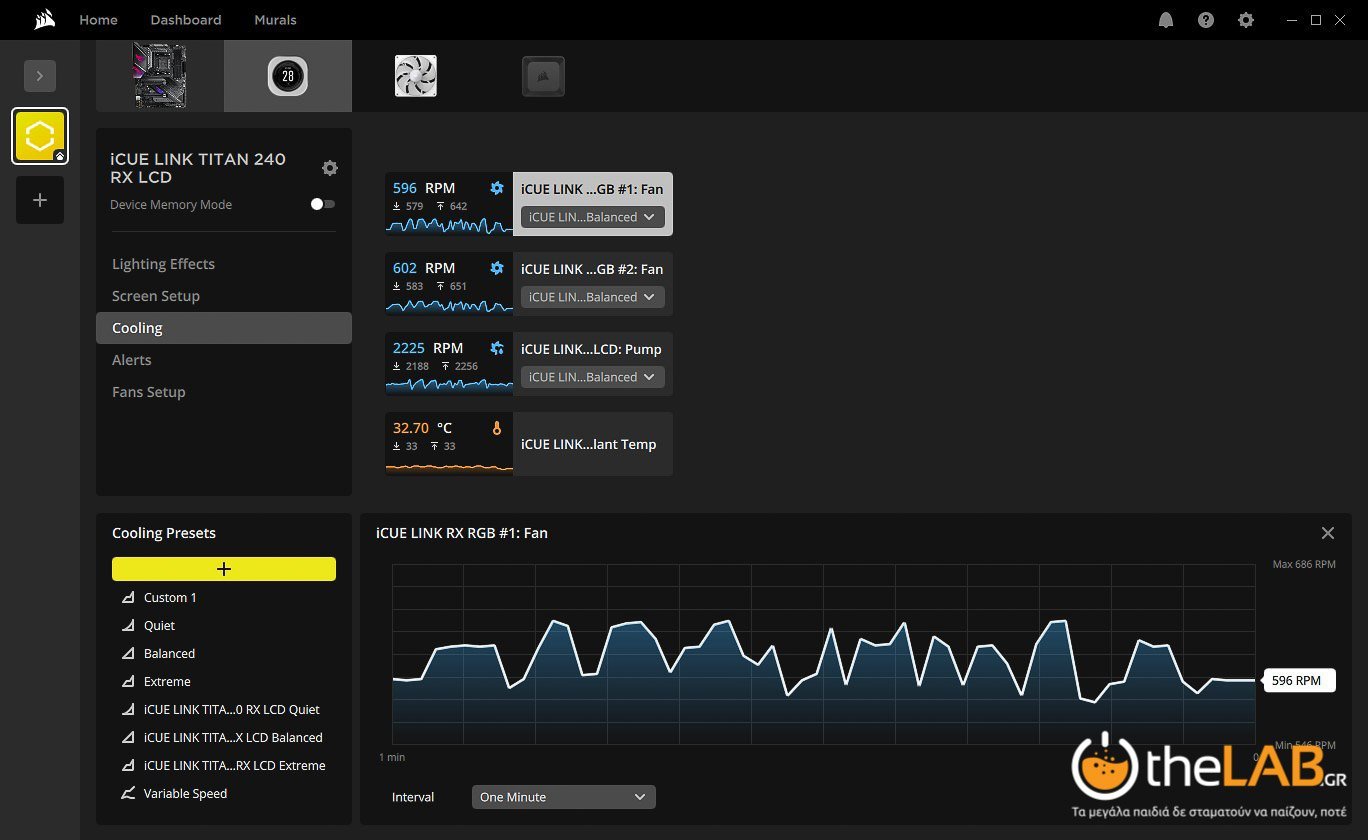This screenshot has width=1368, height=840.
Task: Click the gear icon on Fan #1 sensor
Action: pyautogui.click(x=497, y=188)
